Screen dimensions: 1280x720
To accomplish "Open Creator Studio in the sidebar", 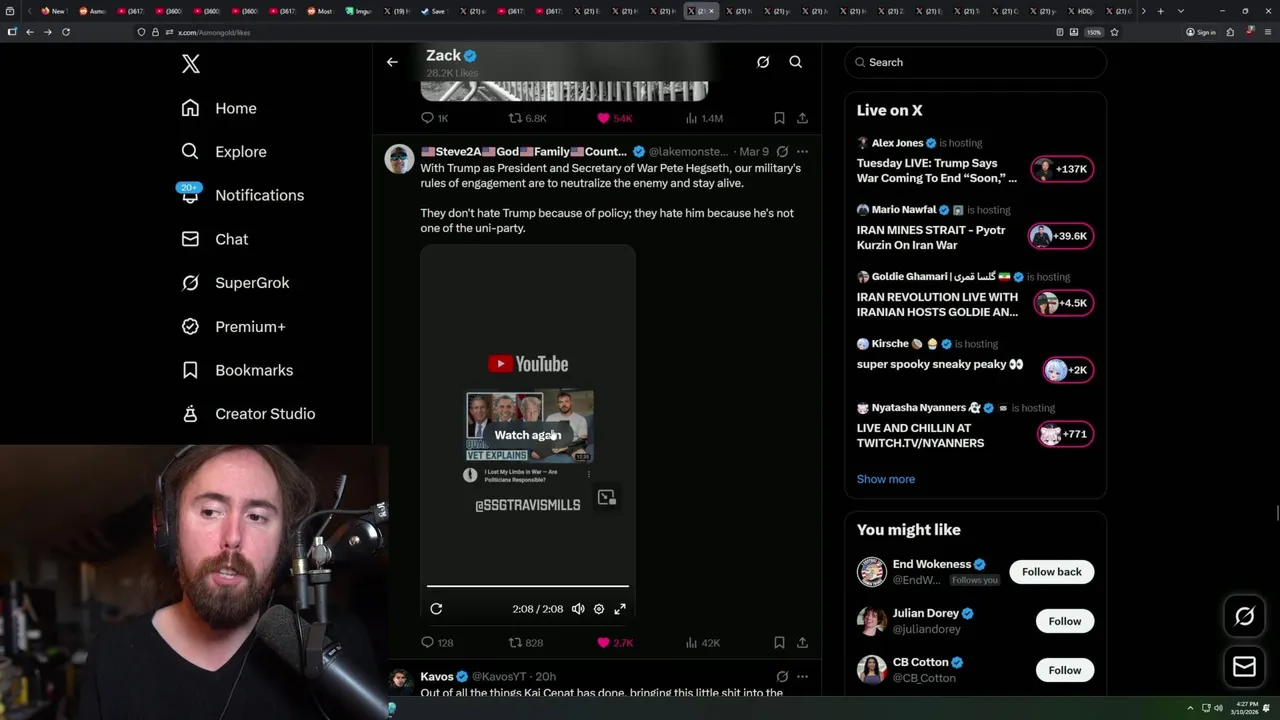I will pos(248,414).
